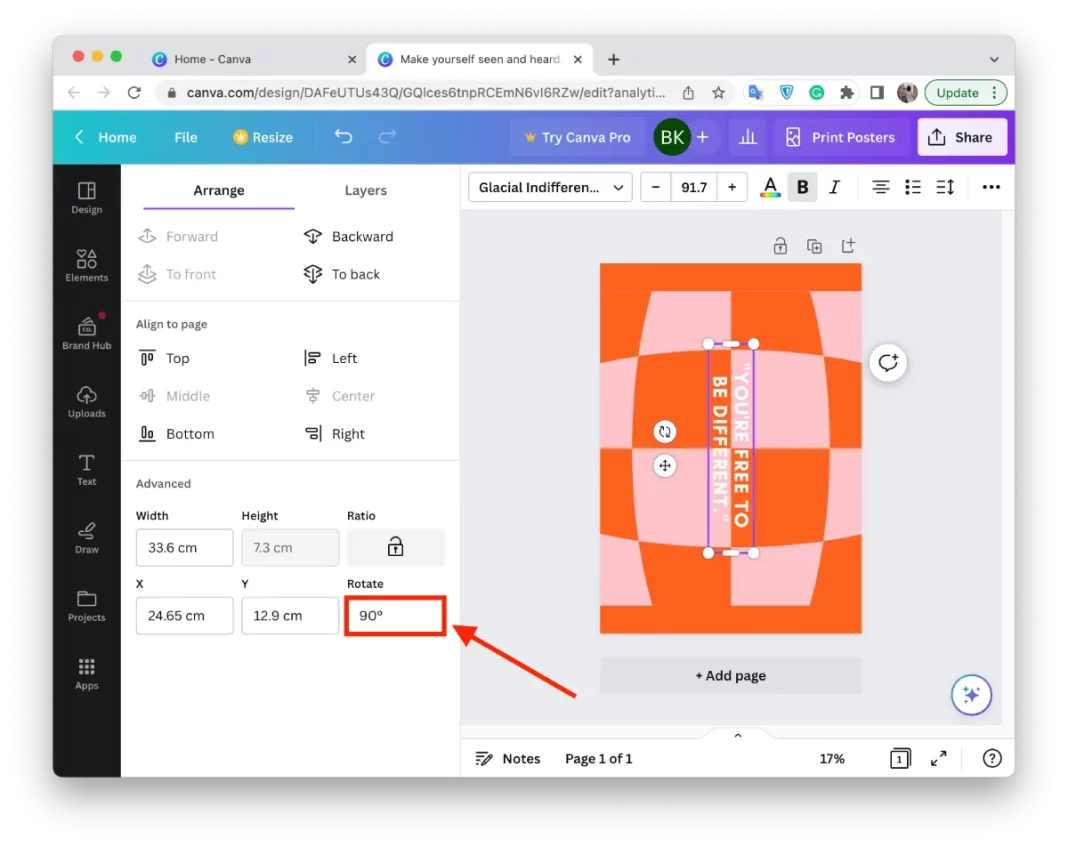Redo the last undone action

[387, 137]
